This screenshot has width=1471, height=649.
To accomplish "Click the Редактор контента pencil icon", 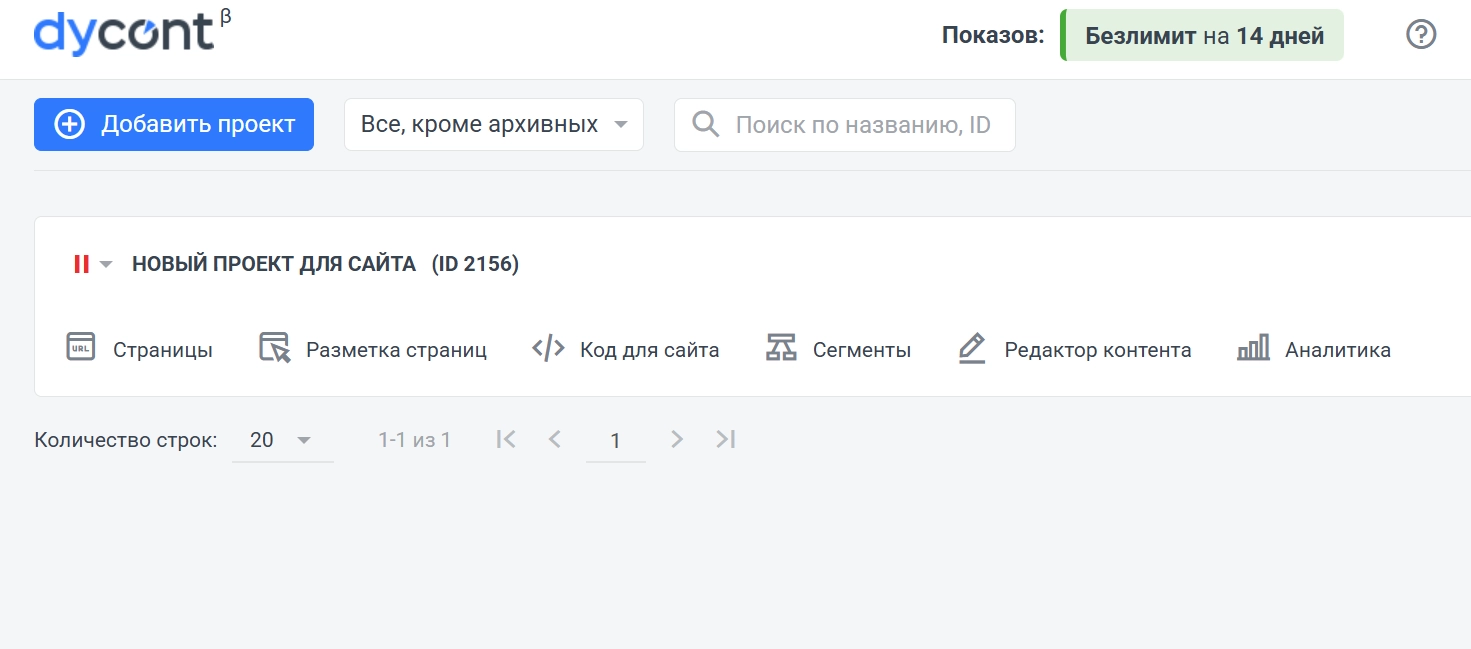I will click(x=971, y=348).
